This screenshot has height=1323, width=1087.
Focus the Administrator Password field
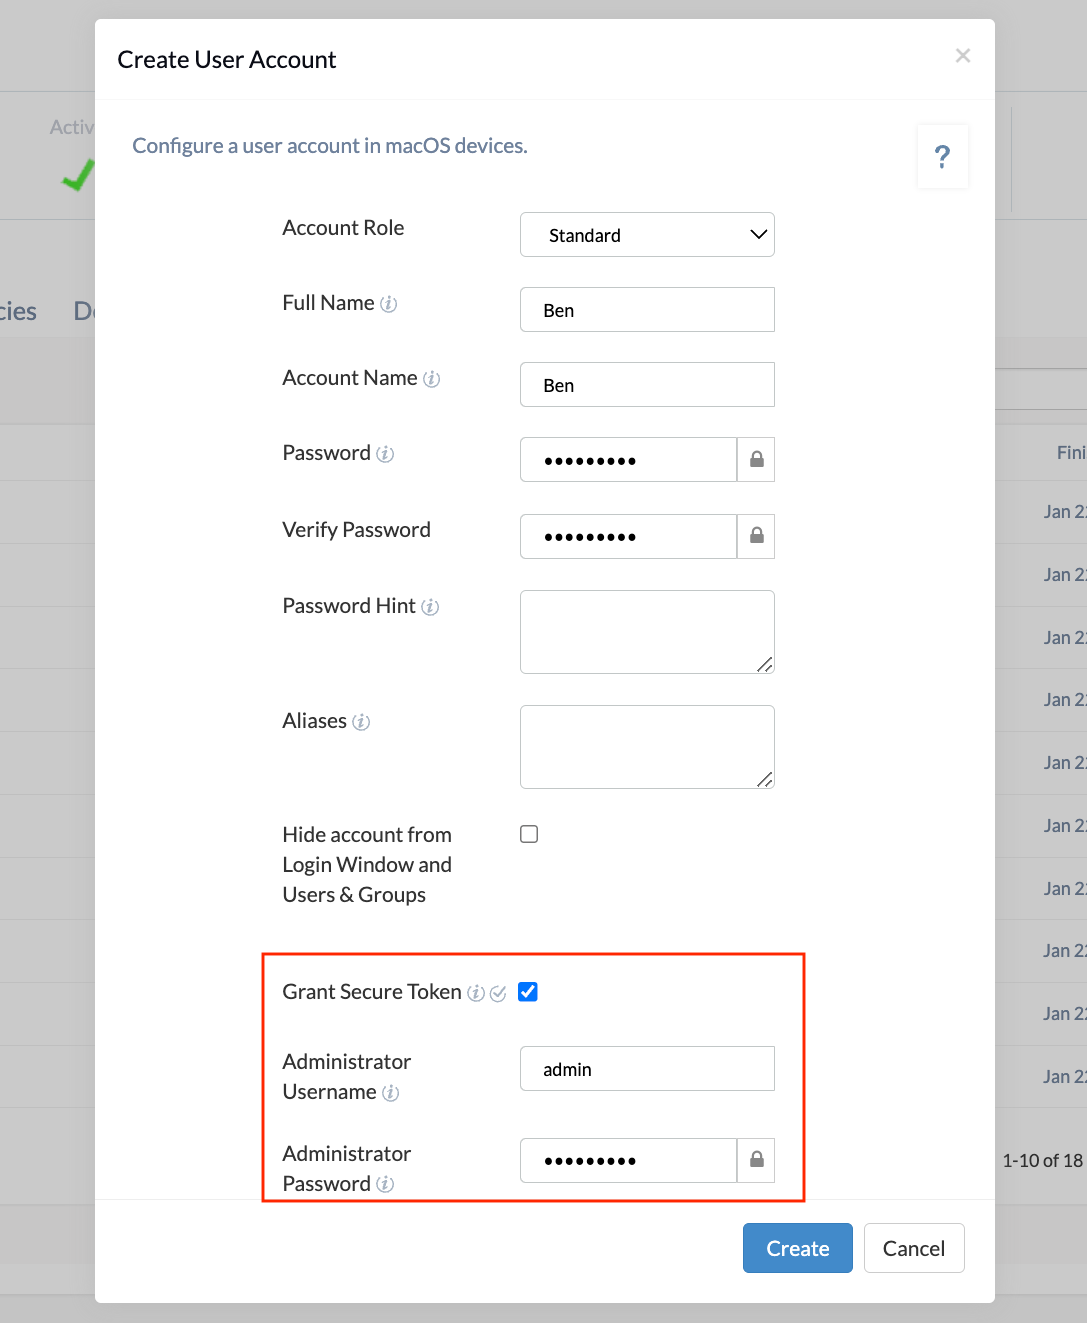coord(628,1161)
